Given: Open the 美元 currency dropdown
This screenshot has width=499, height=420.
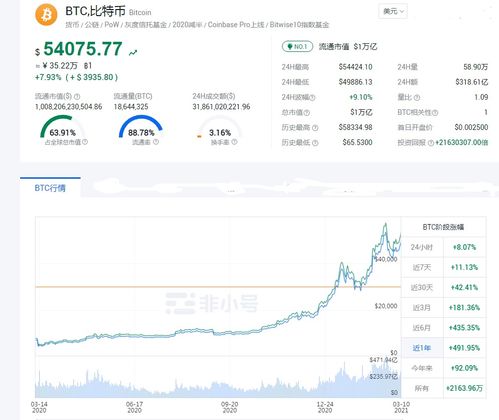Looking at the screenshot, I should point(393,11).
